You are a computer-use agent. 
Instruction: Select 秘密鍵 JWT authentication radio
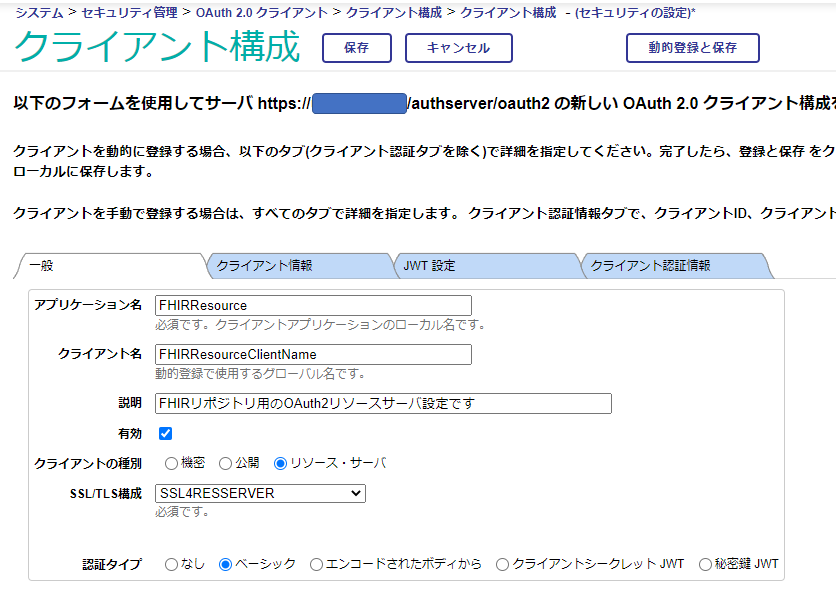[705, 564]
